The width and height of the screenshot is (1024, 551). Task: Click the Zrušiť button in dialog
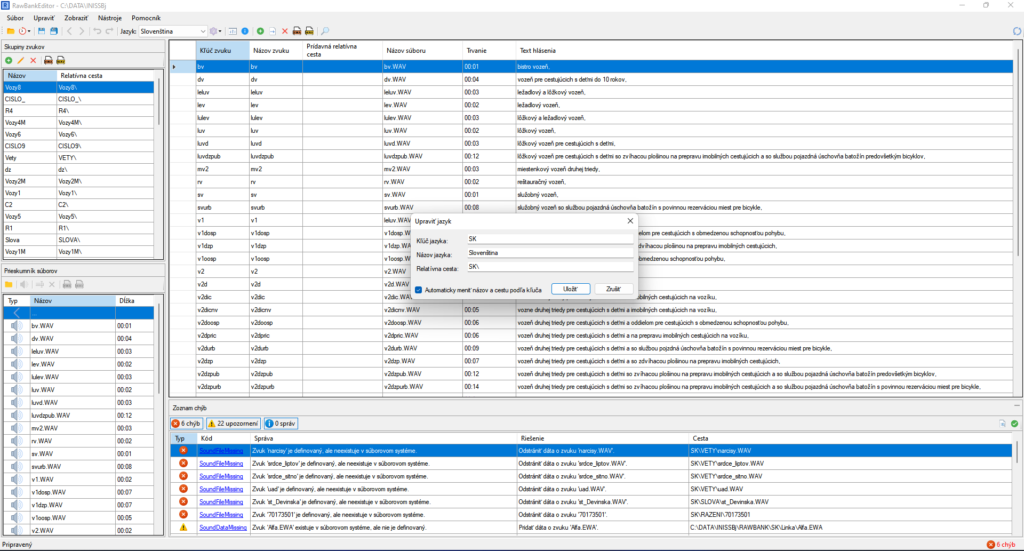tap(612, 288)
